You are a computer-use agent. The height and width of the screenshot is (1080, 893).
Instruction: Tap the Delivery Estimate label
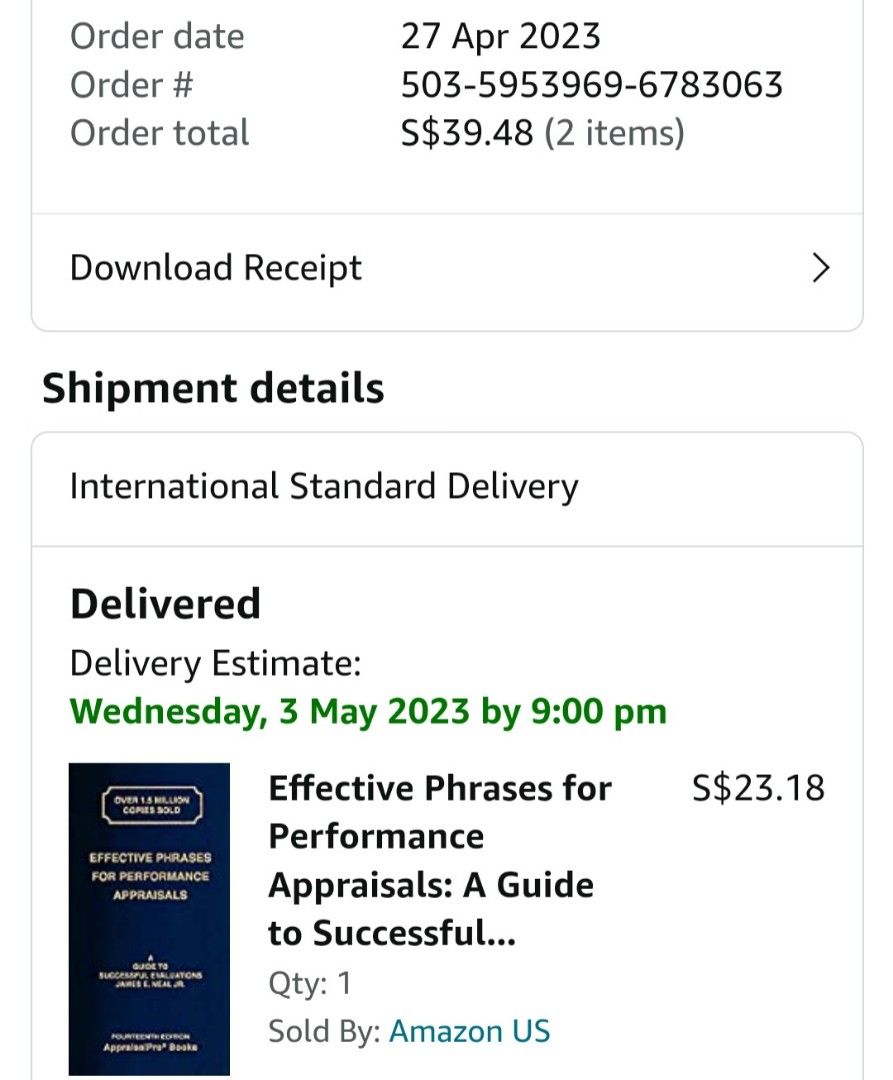tap(215, 662)
